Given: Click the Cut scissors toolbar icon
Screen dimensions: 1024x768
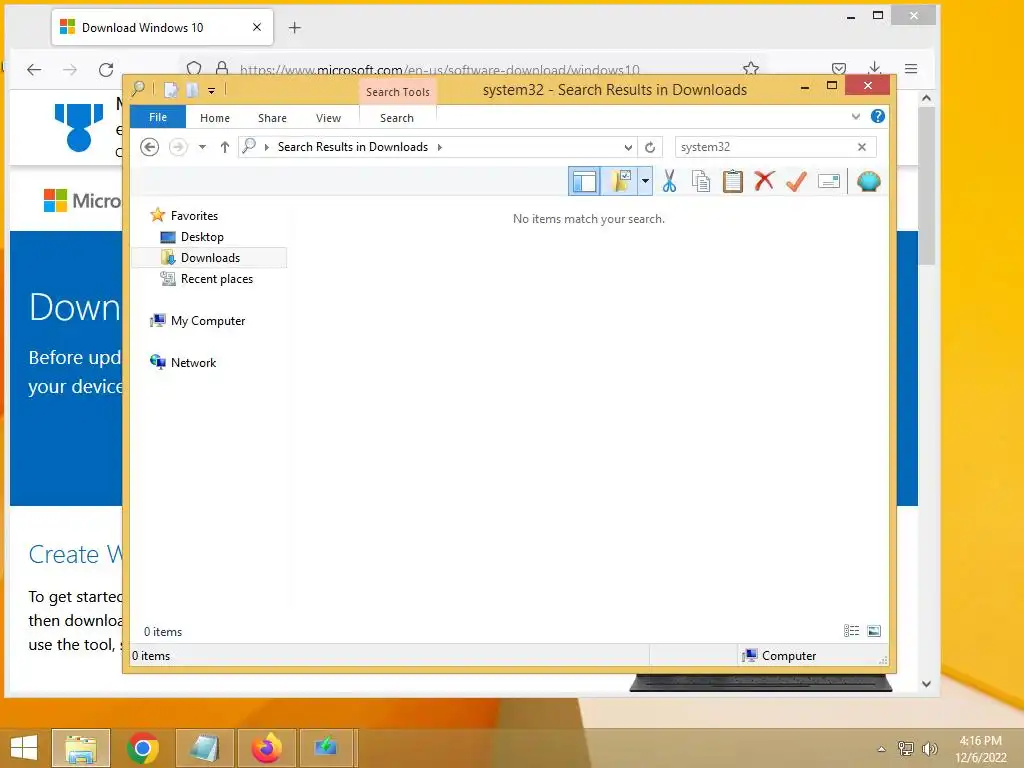Looking at the screenshot, I should (669, 181).
